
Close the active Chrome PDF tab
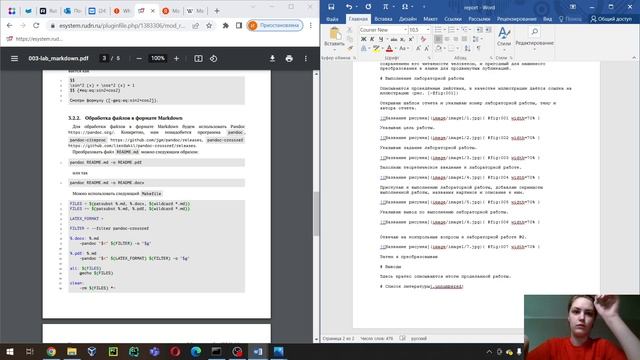[x=153, y=11]
